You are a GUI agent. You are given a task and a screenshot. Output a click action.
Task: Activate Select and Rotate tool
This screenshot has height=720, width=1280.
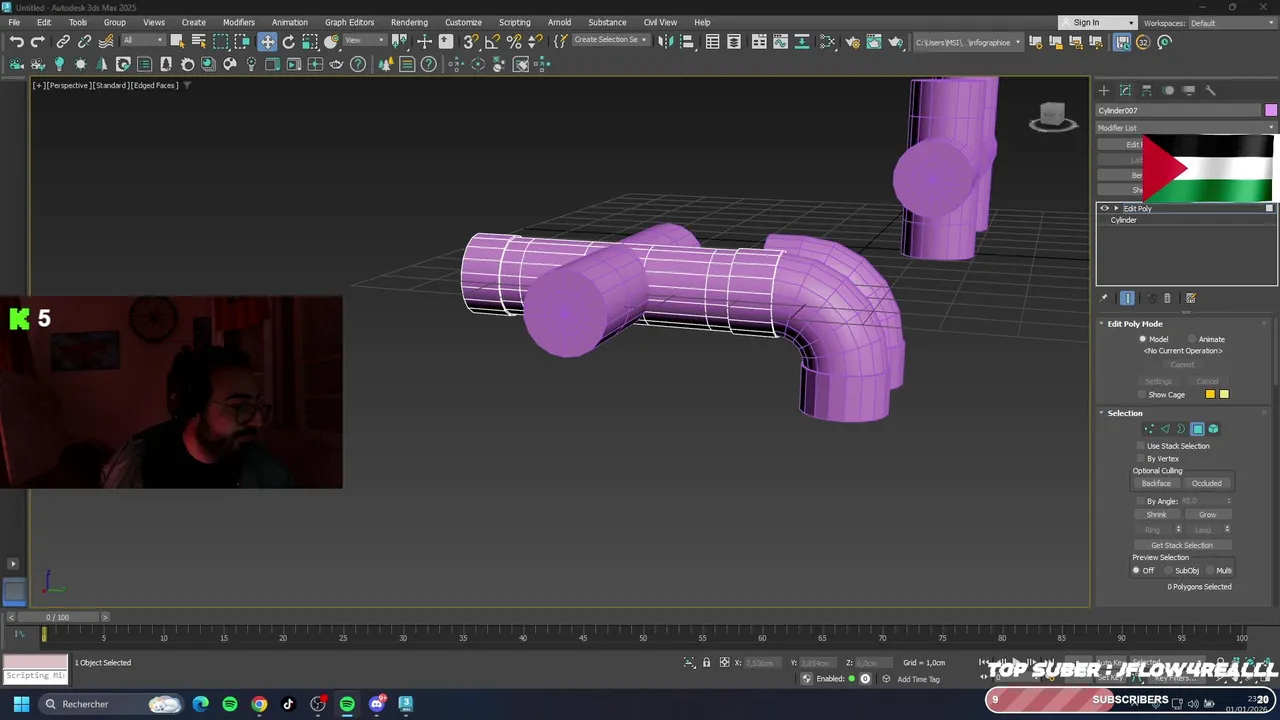[289, 41]
